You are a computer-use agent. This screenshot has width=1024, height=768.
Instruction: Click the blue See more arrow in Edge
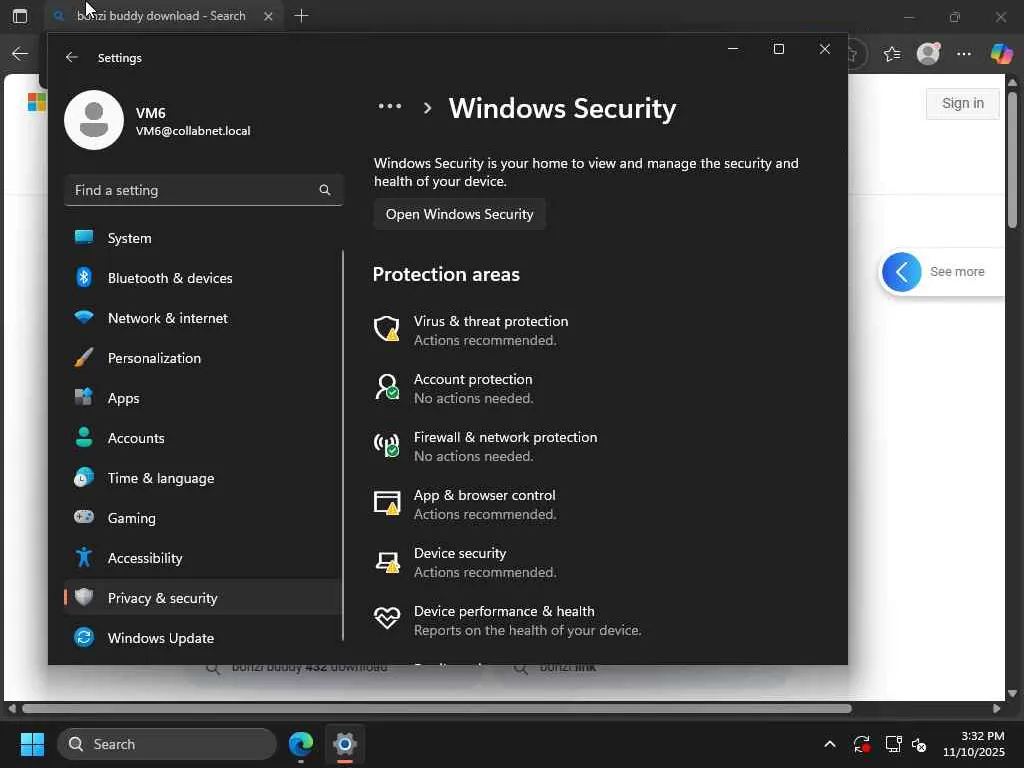tap(901, 272)
